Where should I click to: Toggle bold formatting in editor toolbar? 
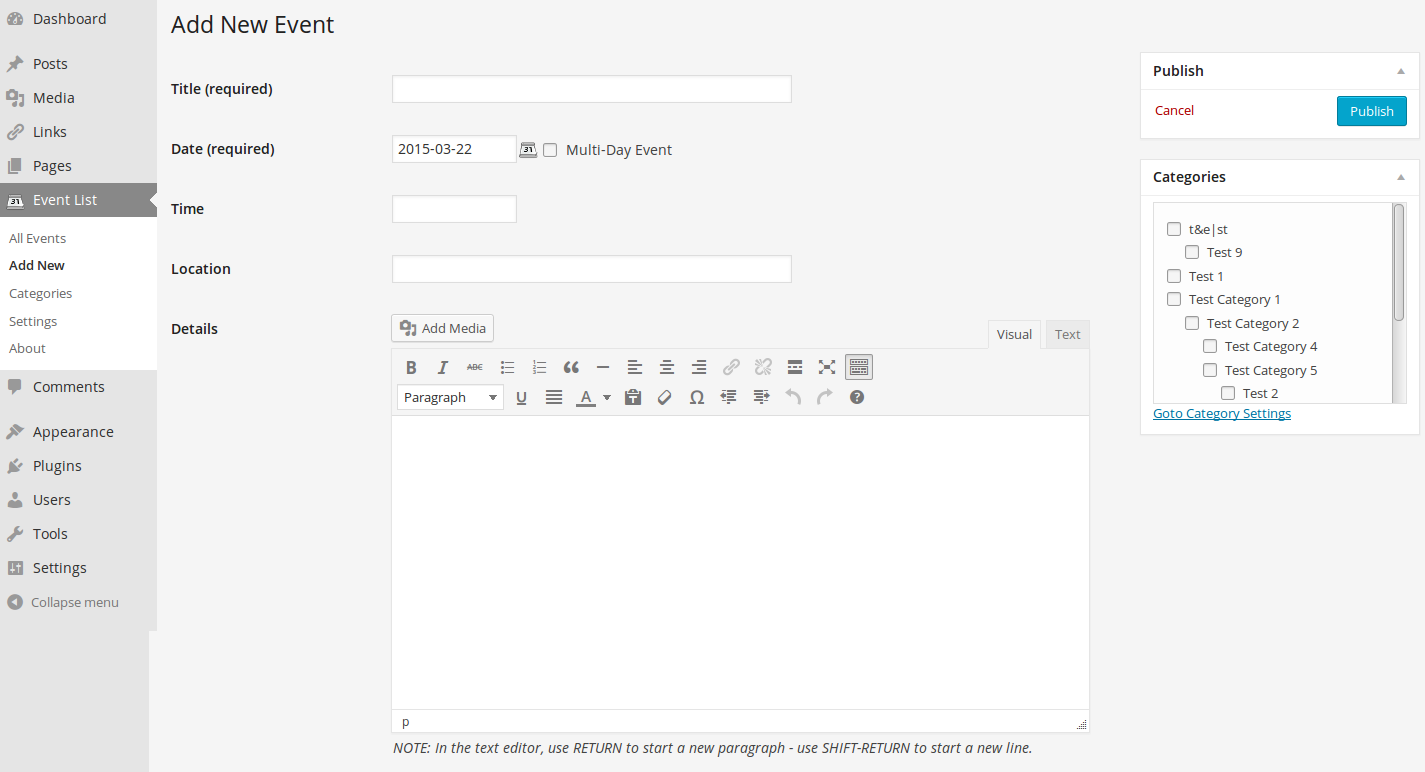(411, 367)
